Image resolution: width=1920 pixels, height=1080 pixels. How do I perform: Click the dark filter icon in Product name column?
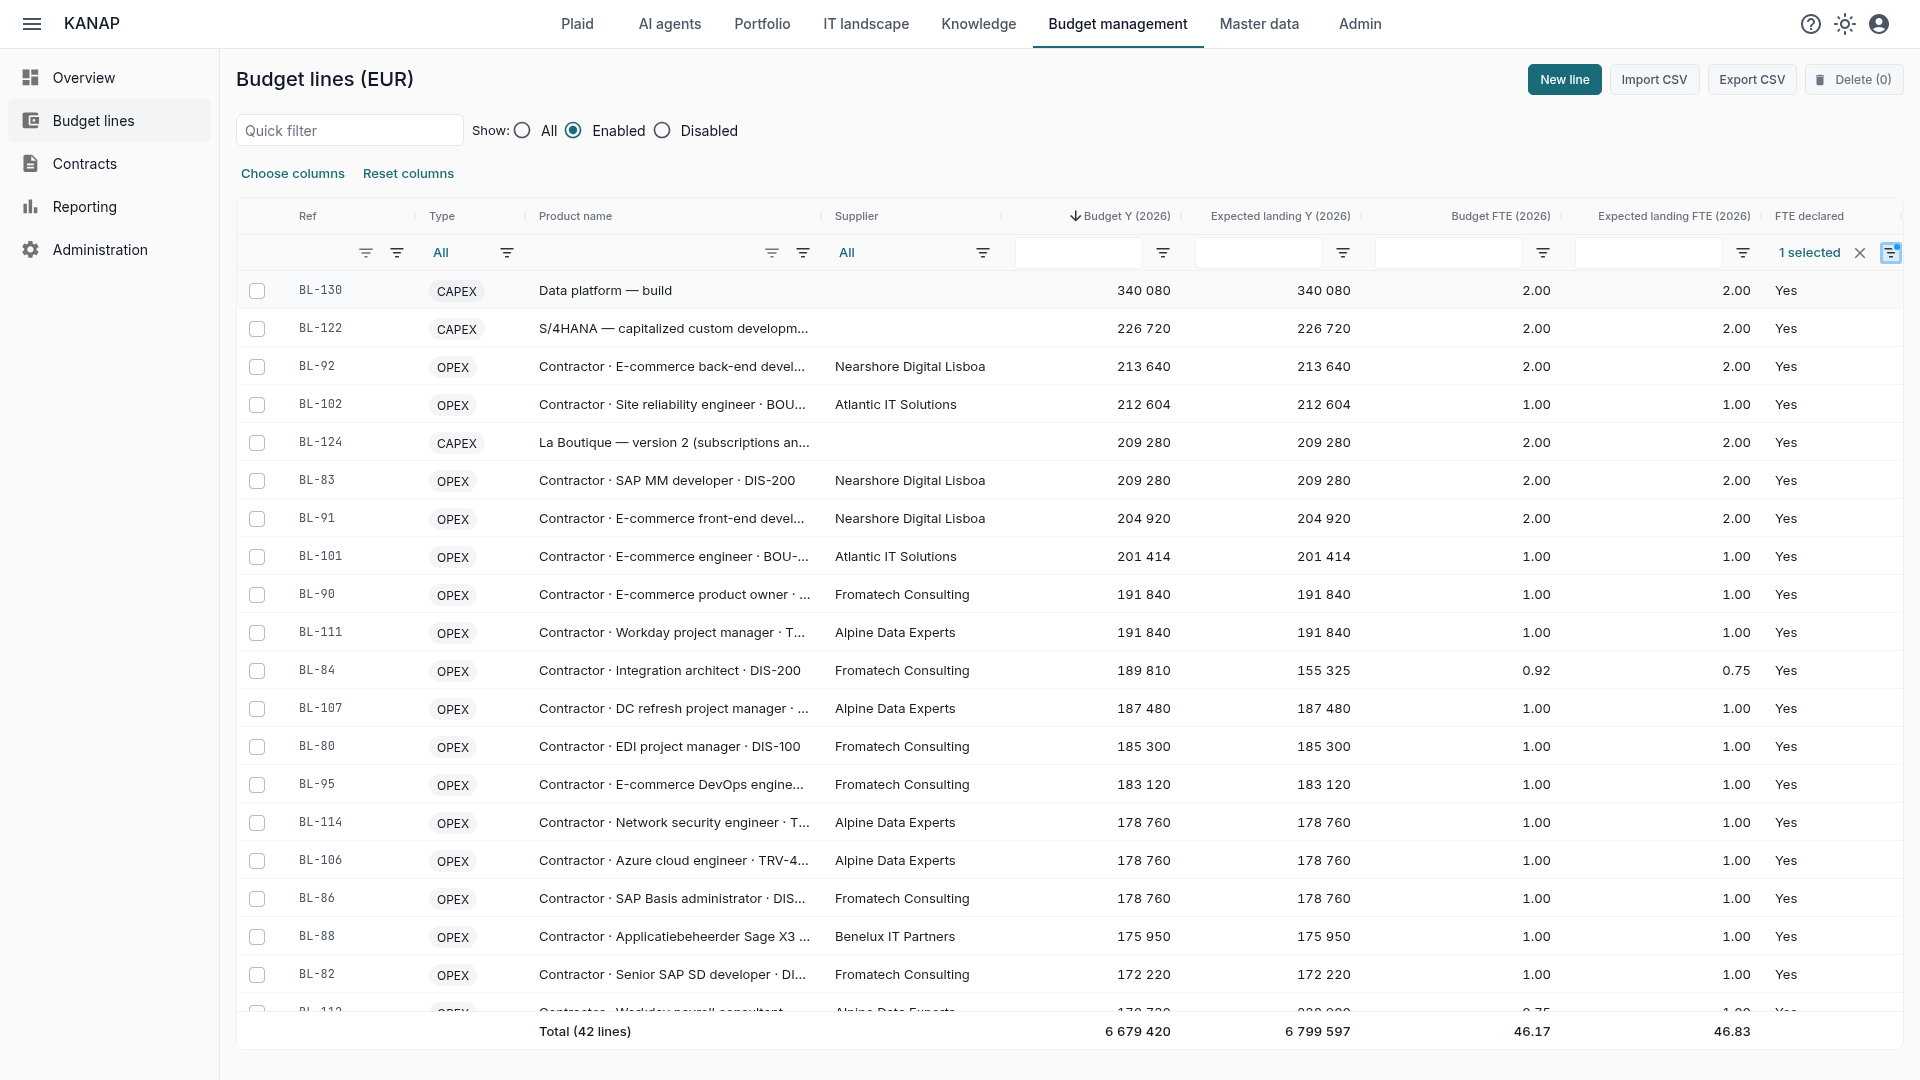pyautogui.click(x=803, y=253)
